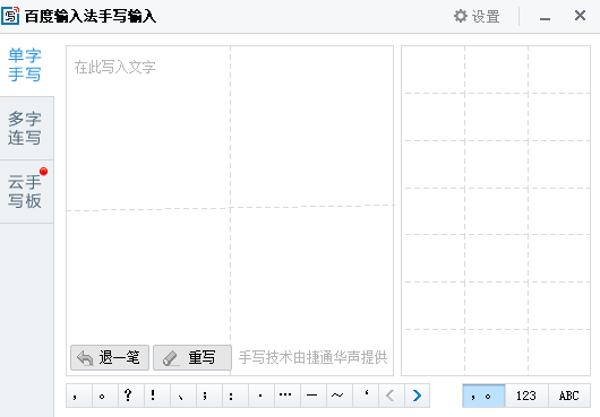600x417 pixels.
Task: Select the punctuation candidate mode toggle
Action: (483, 395)
